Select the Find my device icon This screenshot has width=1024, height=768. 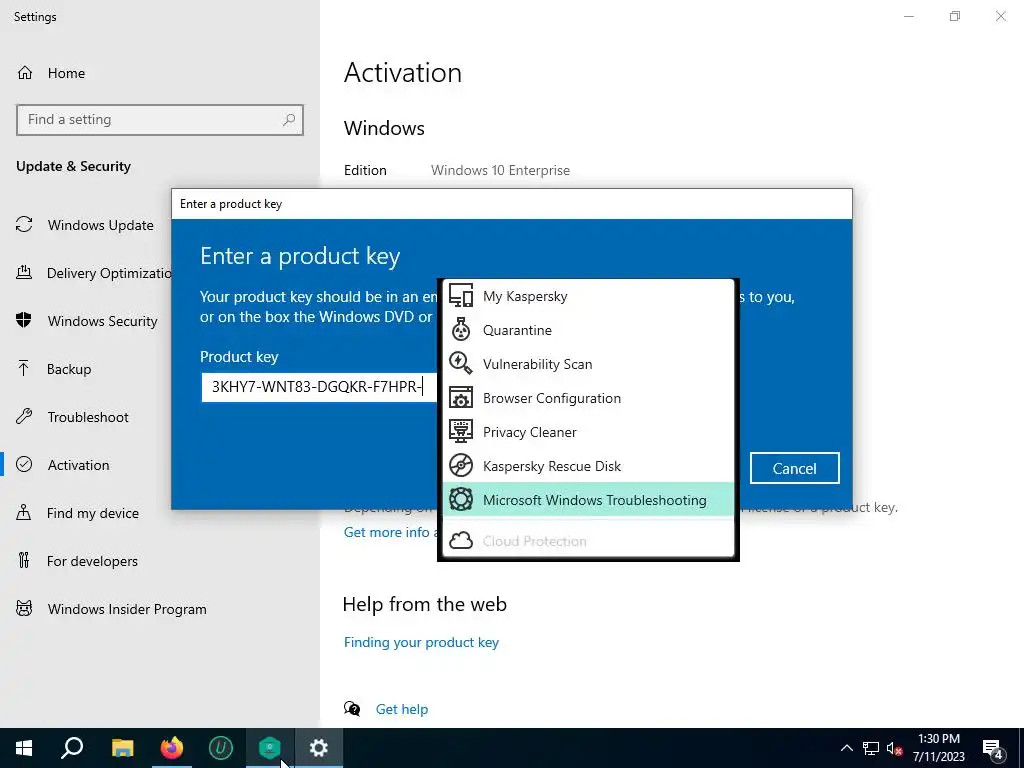pos(24,512)
